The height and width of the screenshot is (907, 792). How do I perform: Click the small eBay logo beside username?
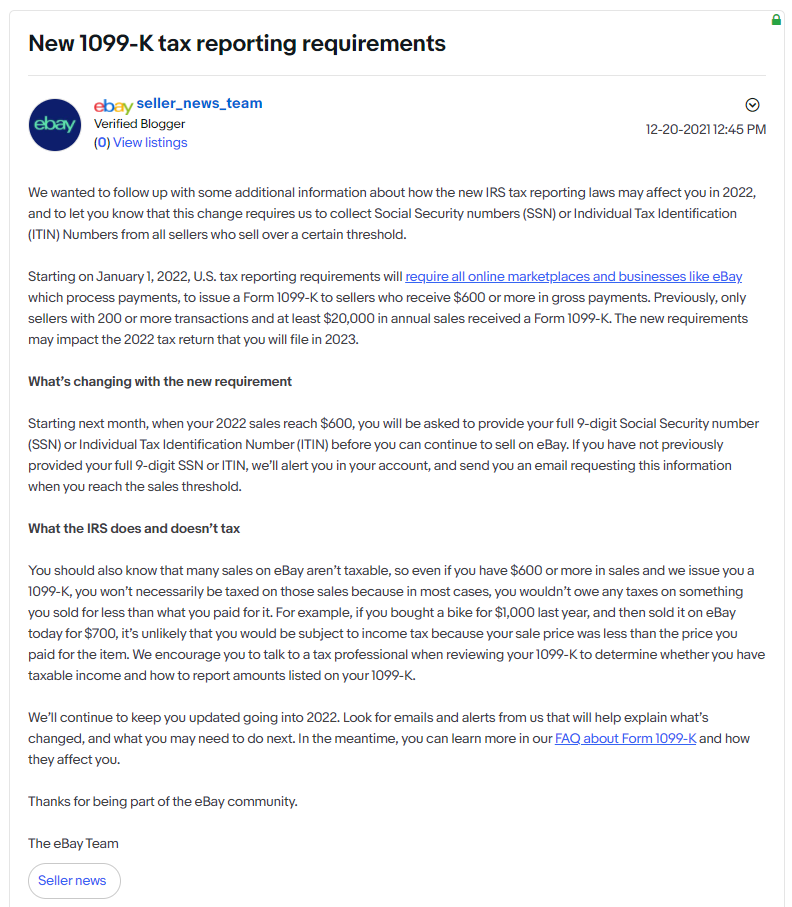click(113, 105)
